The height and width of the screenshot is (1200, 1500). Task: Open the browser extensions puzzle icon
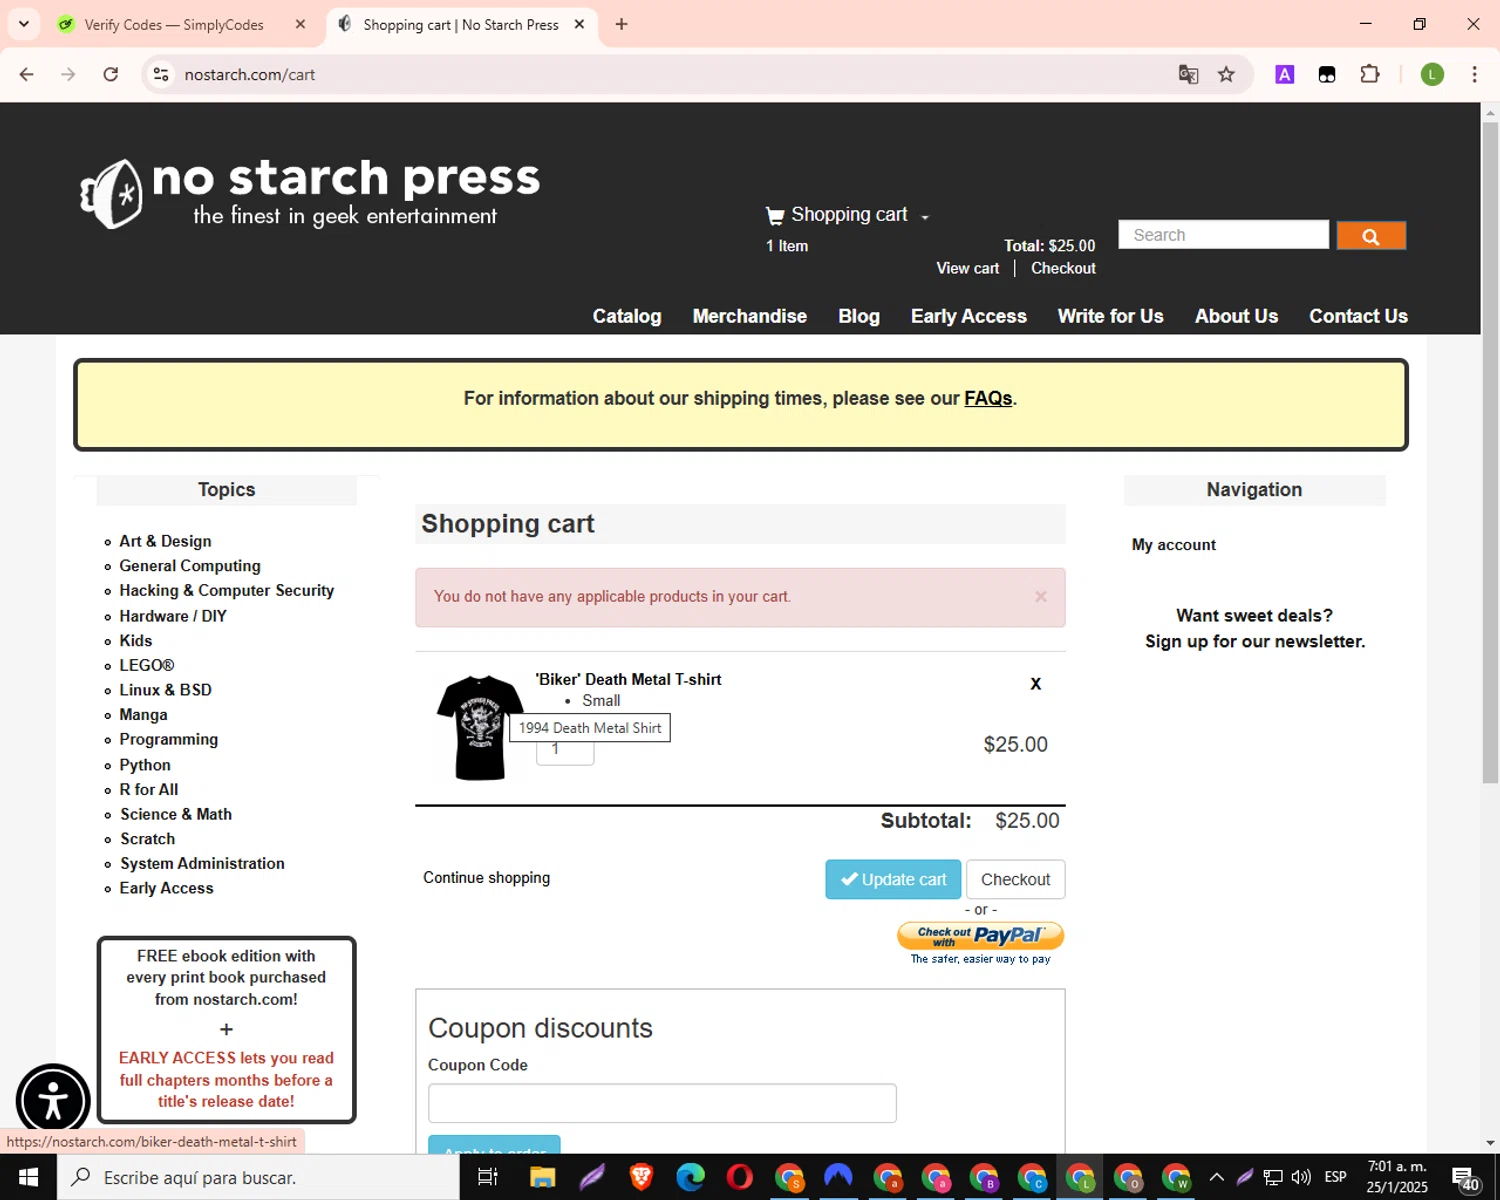click(x=1370, y=75)
